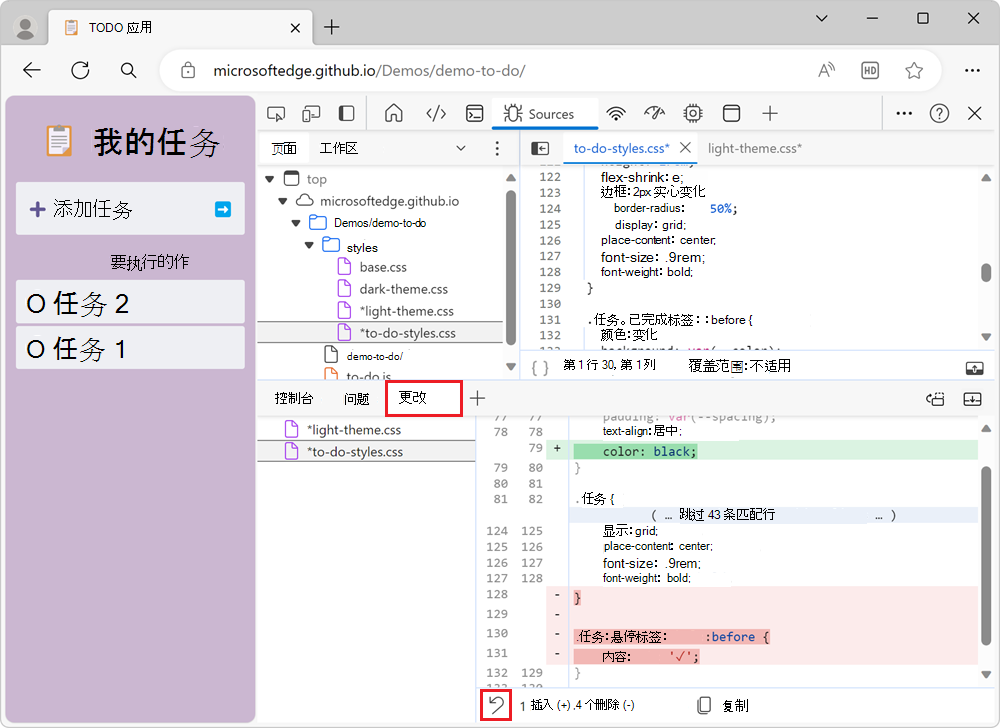Collapse the drawer with dock icon

coord(973,399)
